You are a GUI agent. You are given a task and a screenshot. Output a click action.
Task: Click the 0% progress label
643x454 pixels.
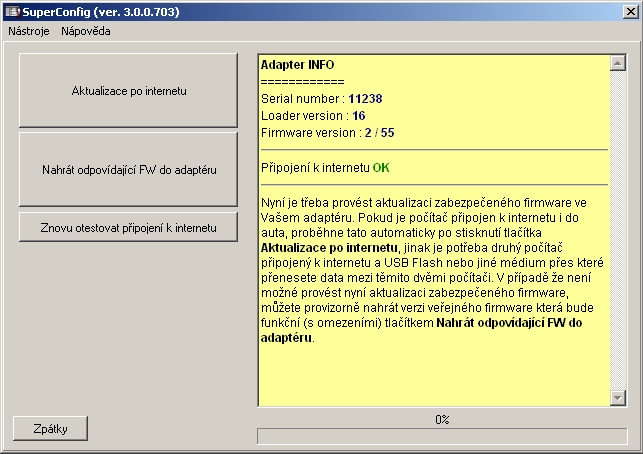pos(442,420)
